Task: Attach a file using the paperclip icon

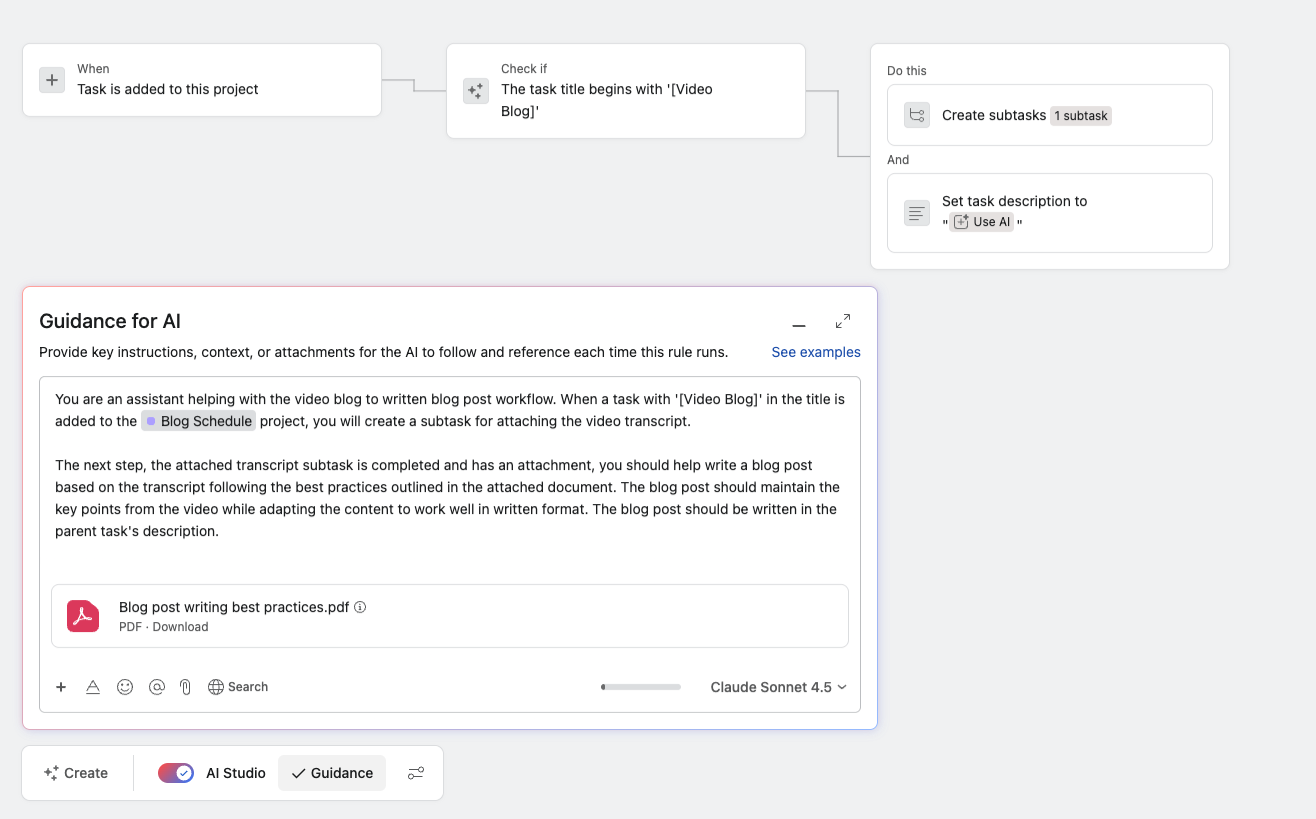Action: pos(184,687)
